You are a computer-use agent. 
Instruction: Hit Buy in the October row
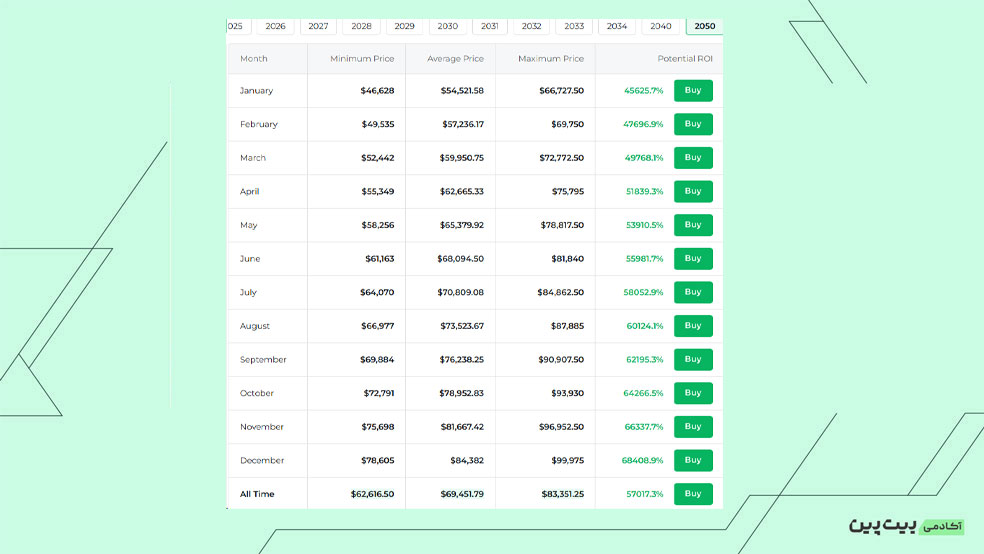(693, 393)
